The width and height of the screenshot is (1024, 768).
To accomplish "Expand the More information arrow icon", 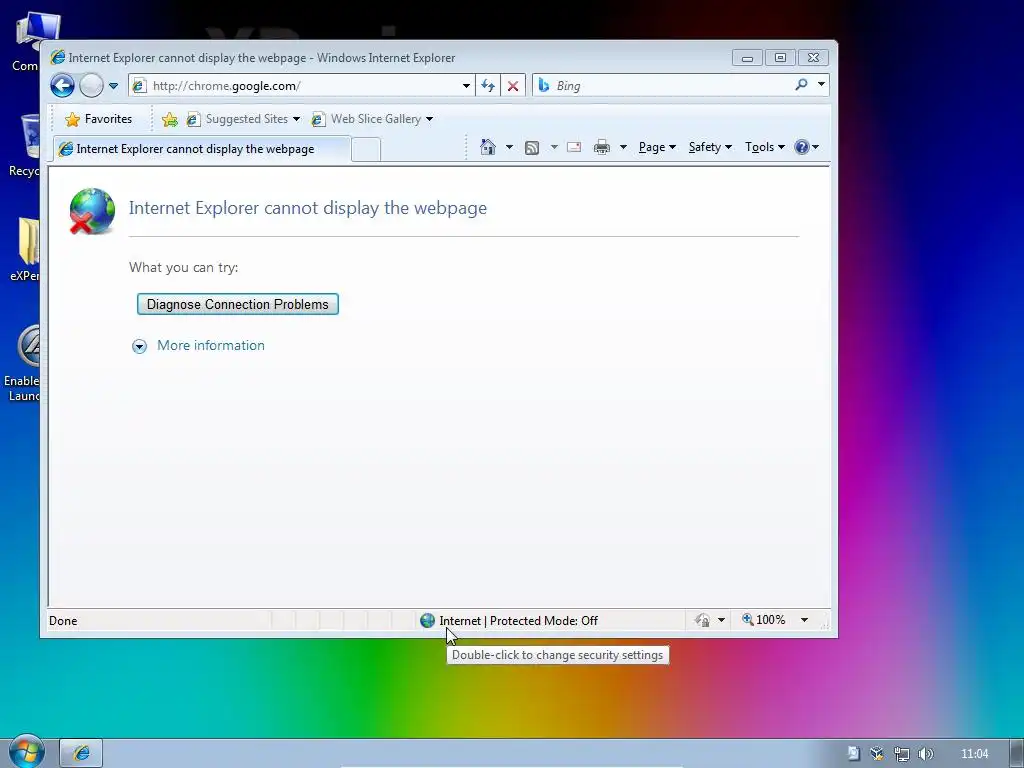I will coord(139,346).
